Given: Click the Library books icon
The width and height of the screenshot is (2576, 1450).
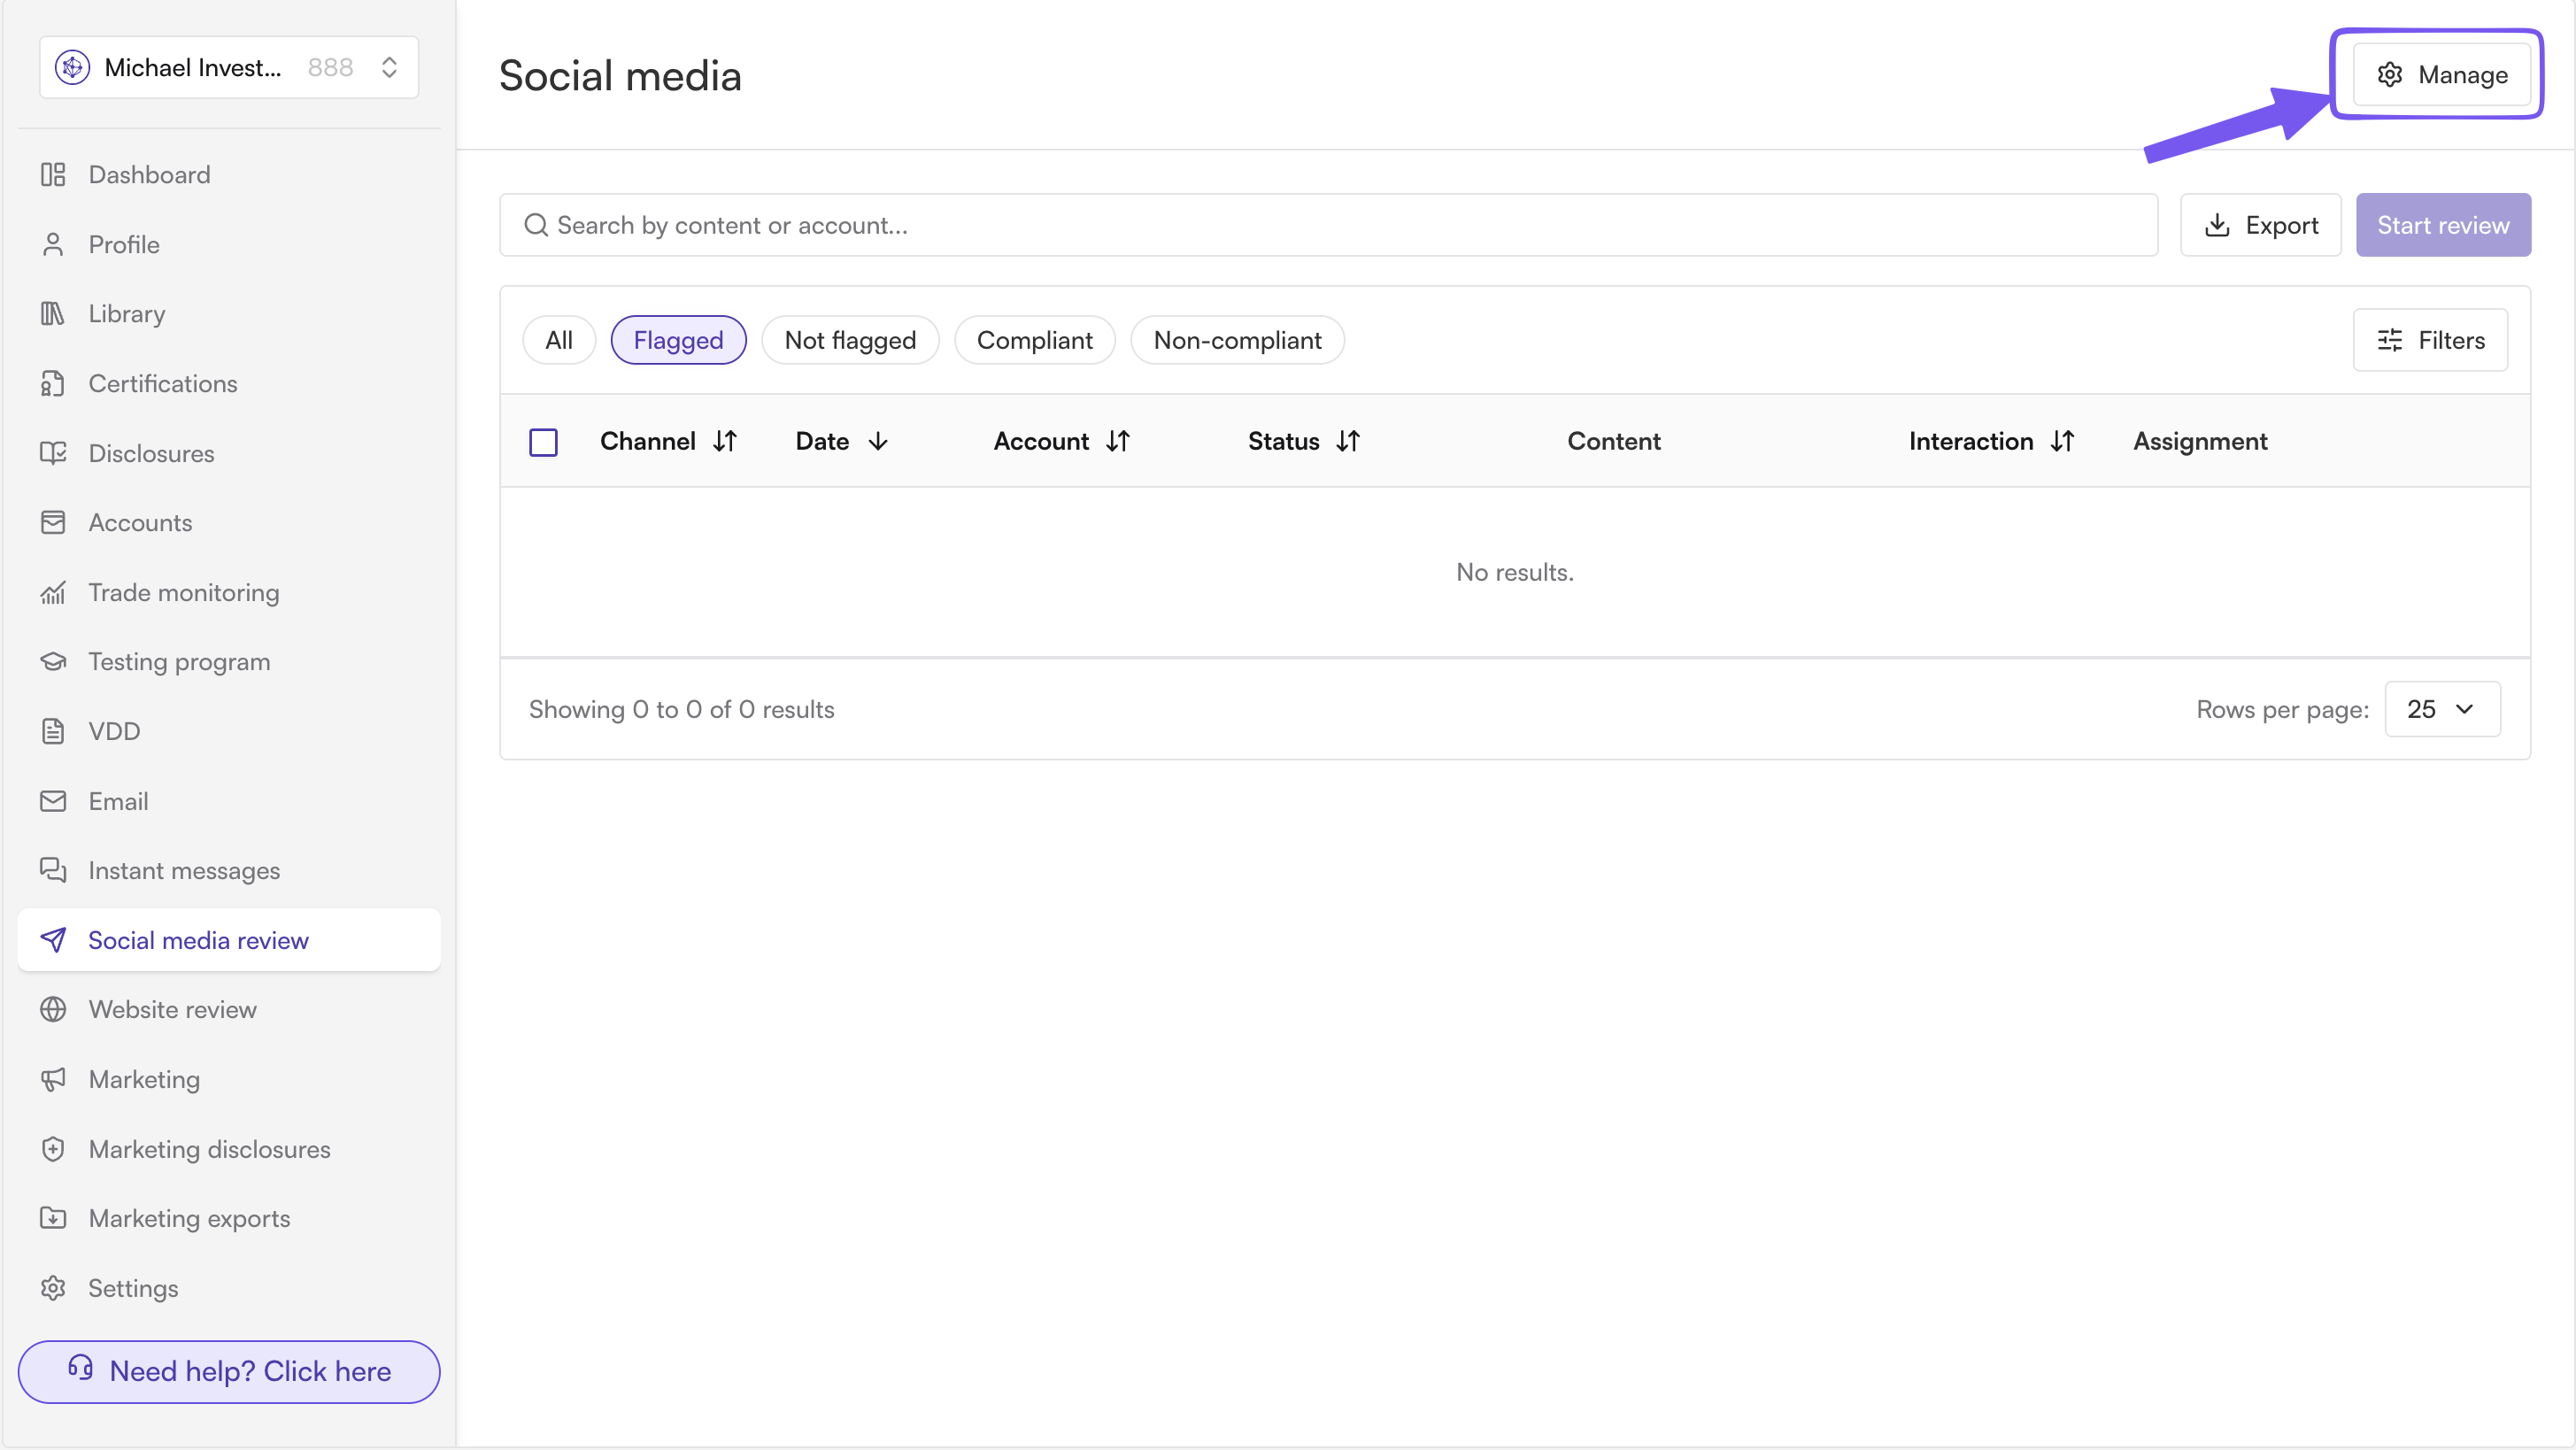Looking at the screenshot, I should (x=53, y=314).
